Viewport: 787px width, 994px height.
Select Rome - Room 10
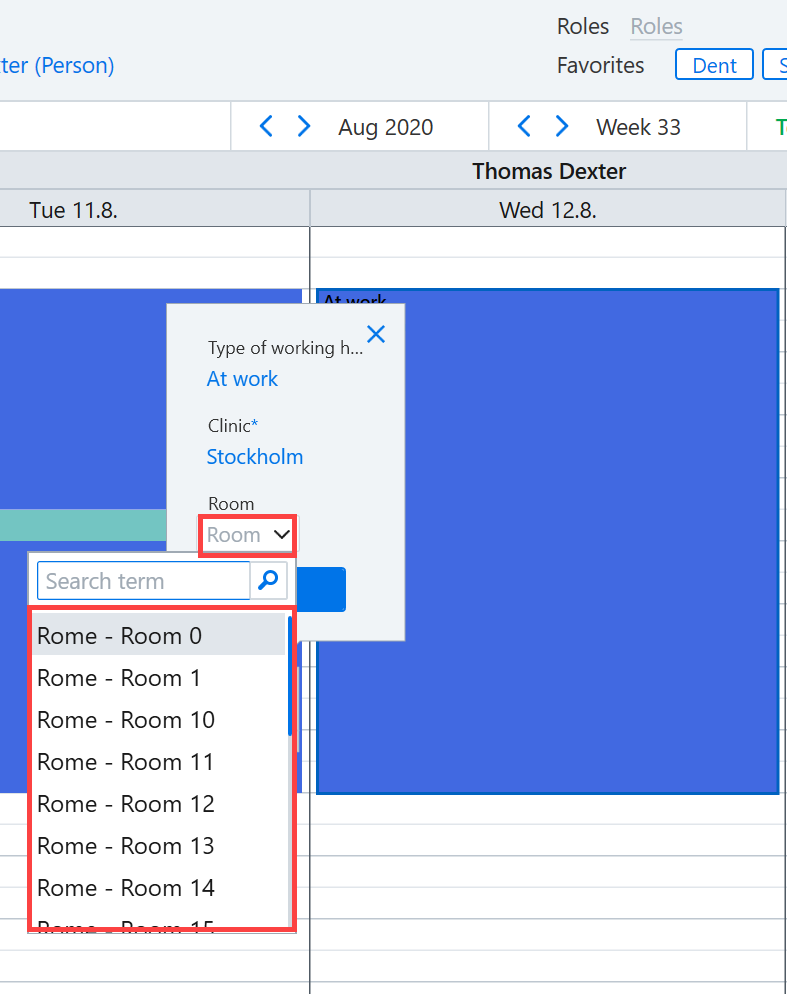coord(159,720)
